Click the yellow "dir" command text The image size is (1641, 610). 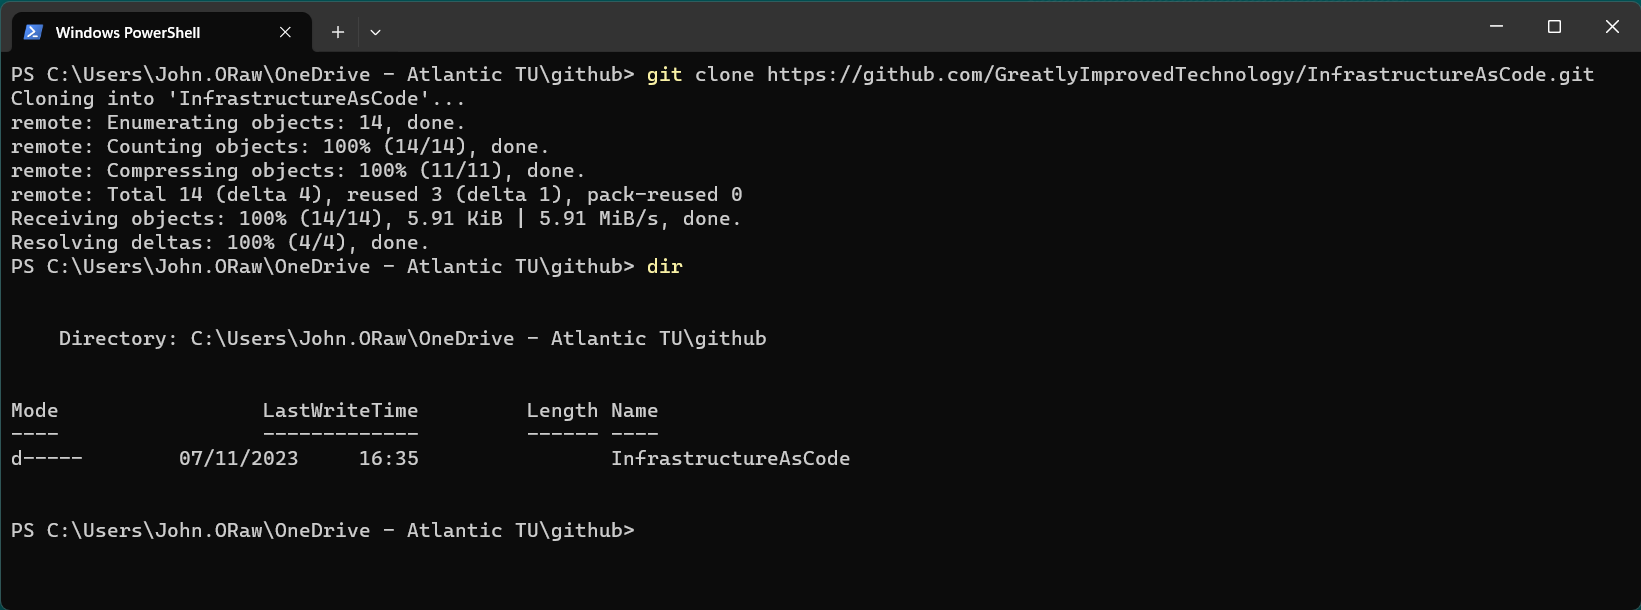(664, 266)
